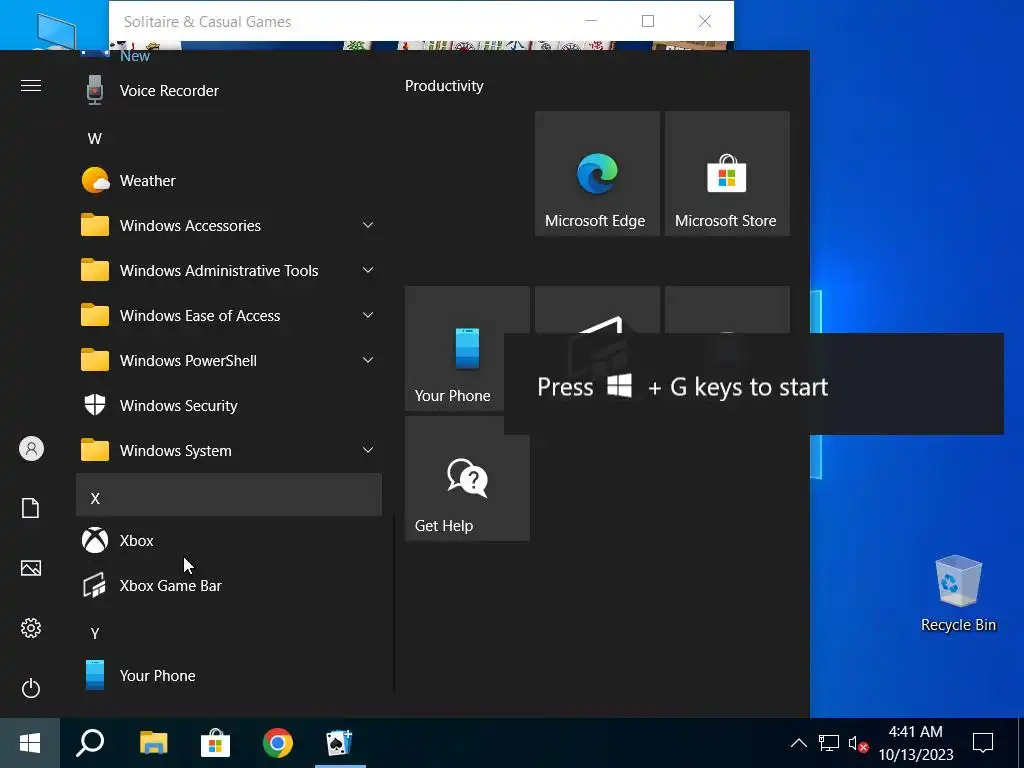Close the Solitaire & Casual Games window
Image resolution: width=1024 pixels, height=768 pixels.
click(705, 21)
